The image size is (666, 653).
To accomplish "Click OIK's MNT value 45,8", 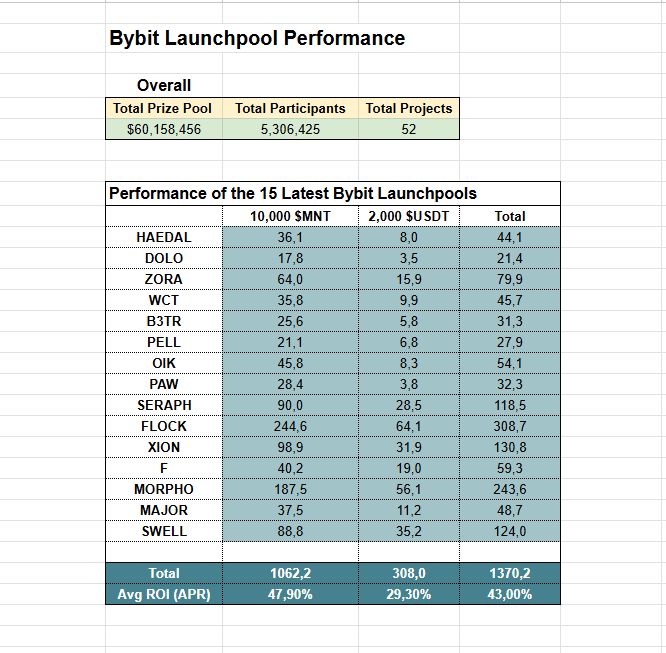I will pos(290,363).
